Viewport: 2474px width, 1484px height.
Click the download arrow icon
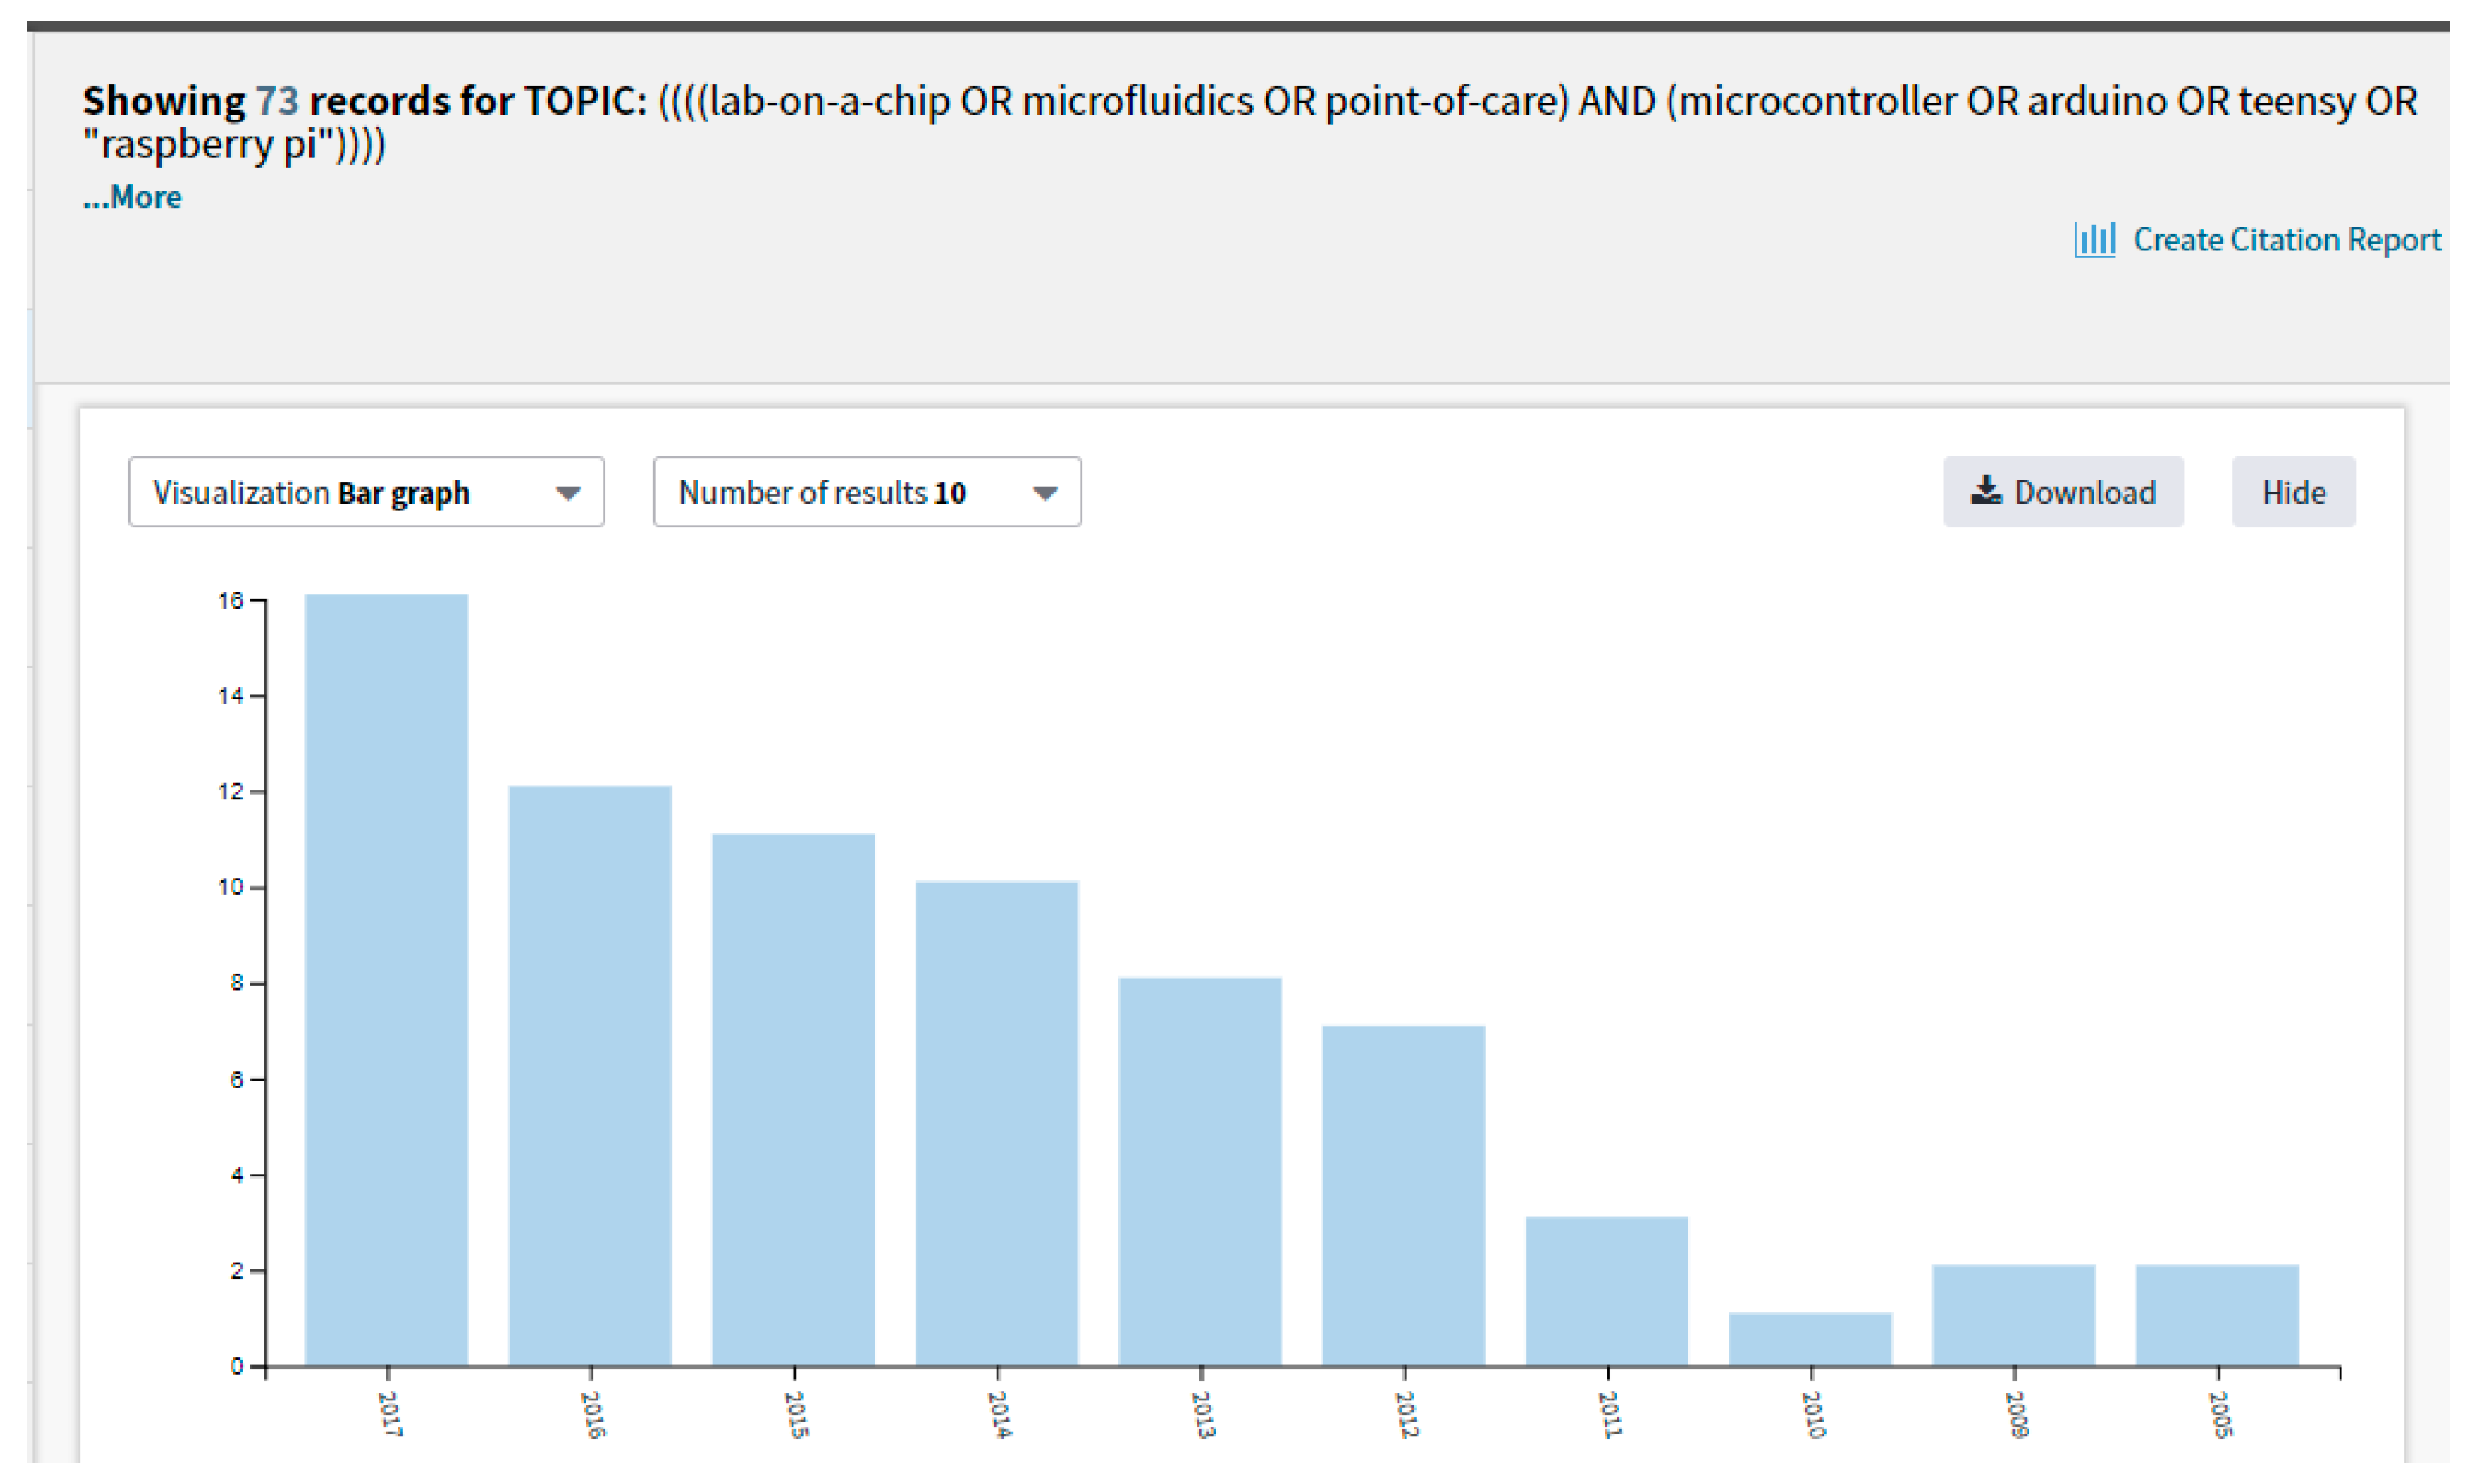point(1985,490)
